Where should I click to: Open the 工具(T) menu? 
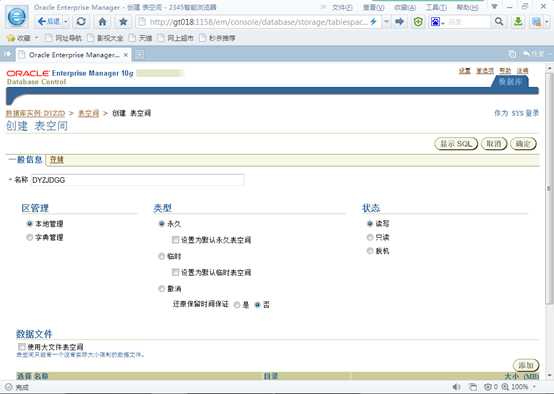436,7
